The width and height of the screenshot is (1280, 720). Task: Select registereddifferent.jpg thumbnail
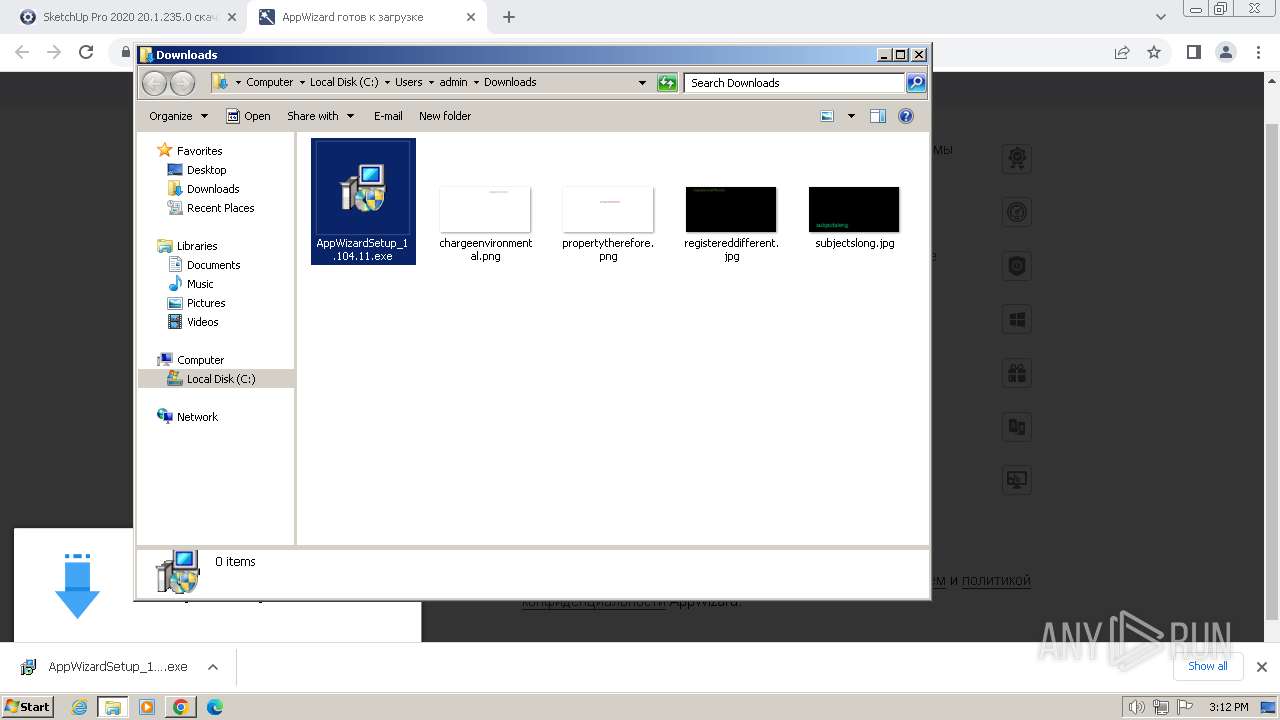pyautogui.click(x=731, y=209)
